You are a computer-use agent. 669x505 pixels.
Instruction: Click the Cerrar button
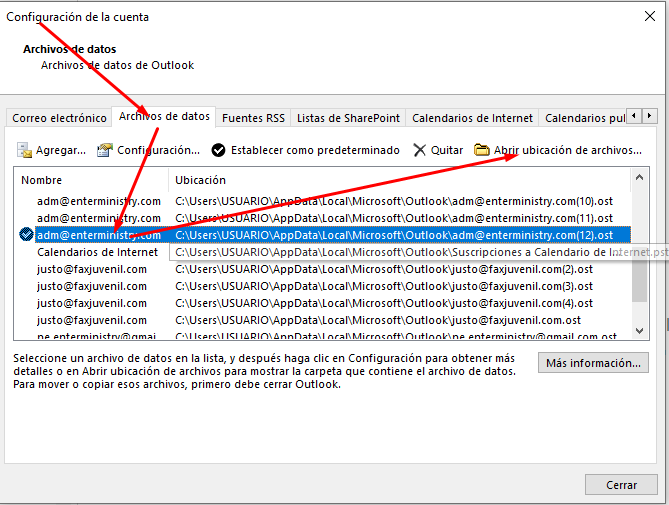(621, 485)
